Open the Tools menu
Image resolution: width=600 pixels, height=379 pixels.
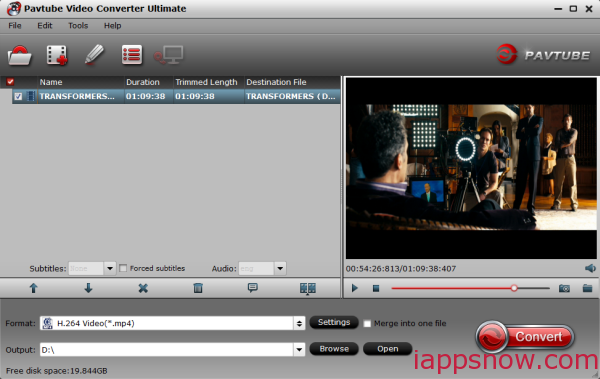click(x=78, y=26)
